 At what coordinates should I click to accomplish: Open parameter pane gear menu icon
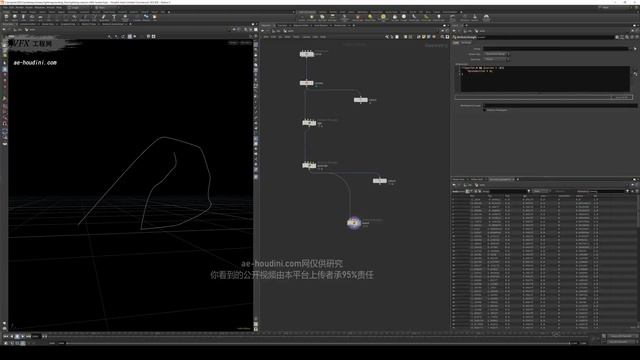pyautogui.click(x=617, y=37)
